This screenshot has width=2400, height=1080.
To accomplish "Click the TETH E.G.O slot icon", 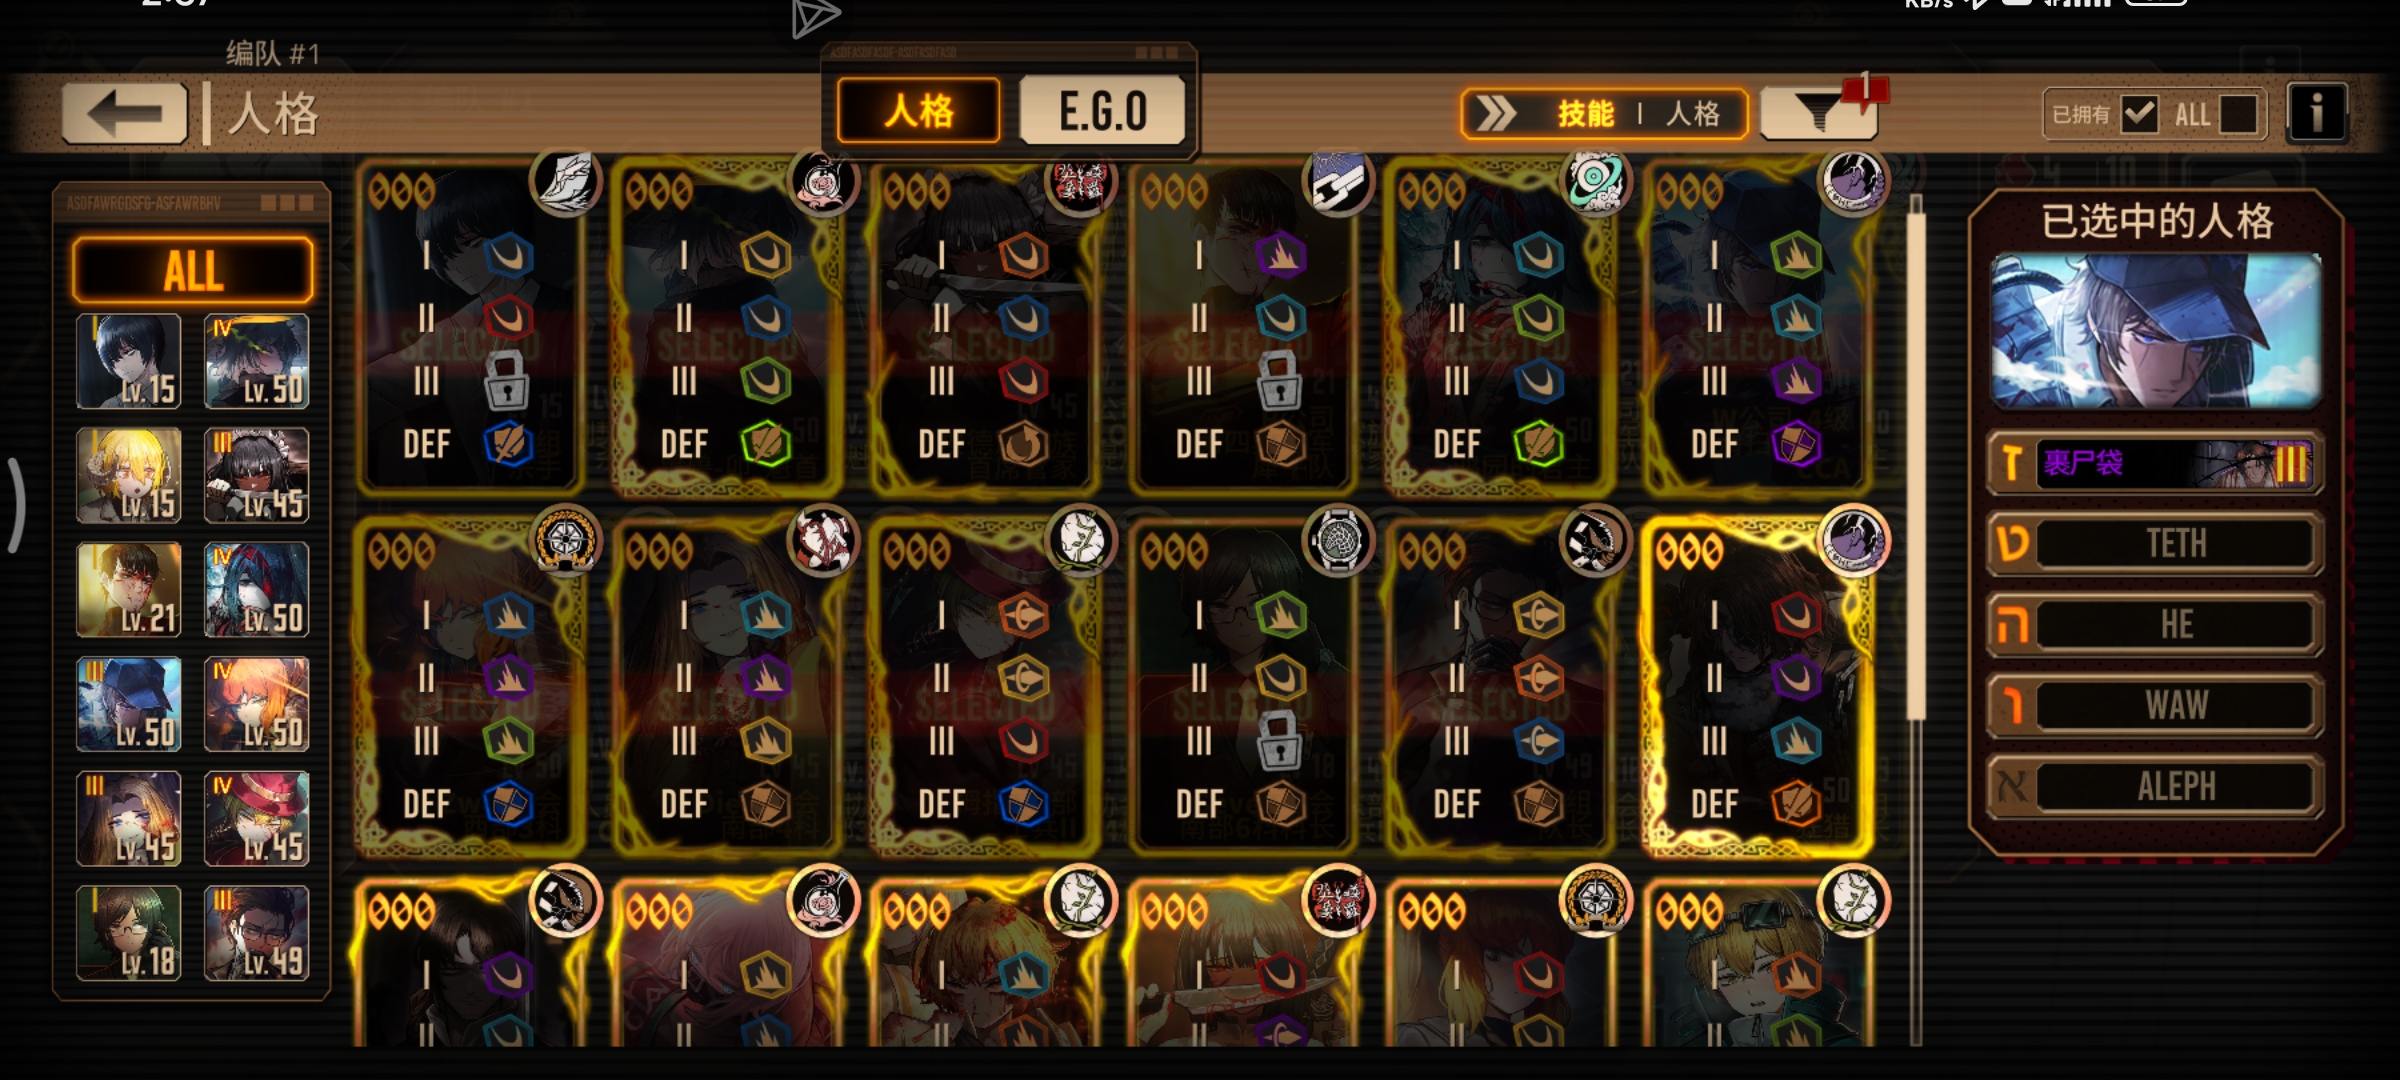I will pyautogui.click(x=2012, y=543).
